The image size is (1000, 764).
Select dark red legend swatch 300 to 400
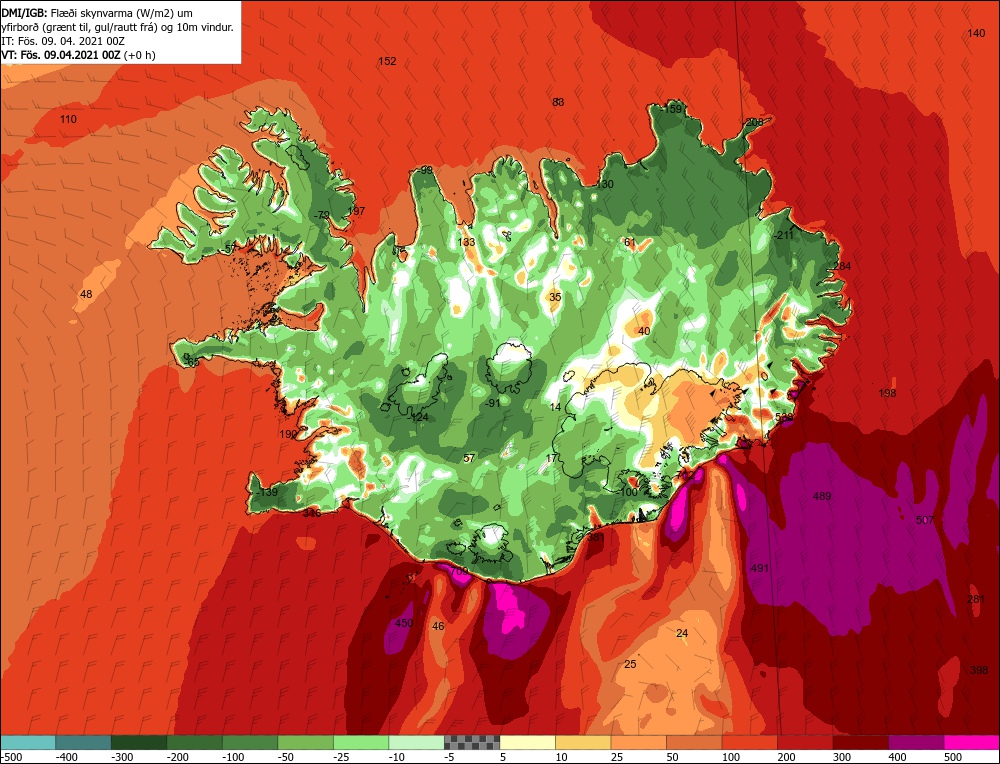point(860,742)
